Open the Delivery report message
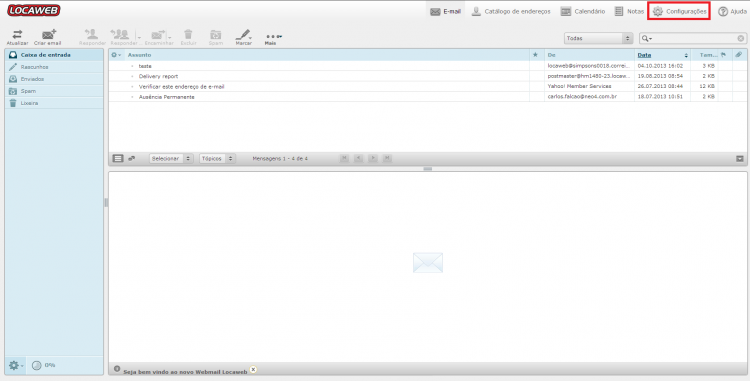Image resolution: width=750 pixels, height=381 pixels. click(158, 76)
